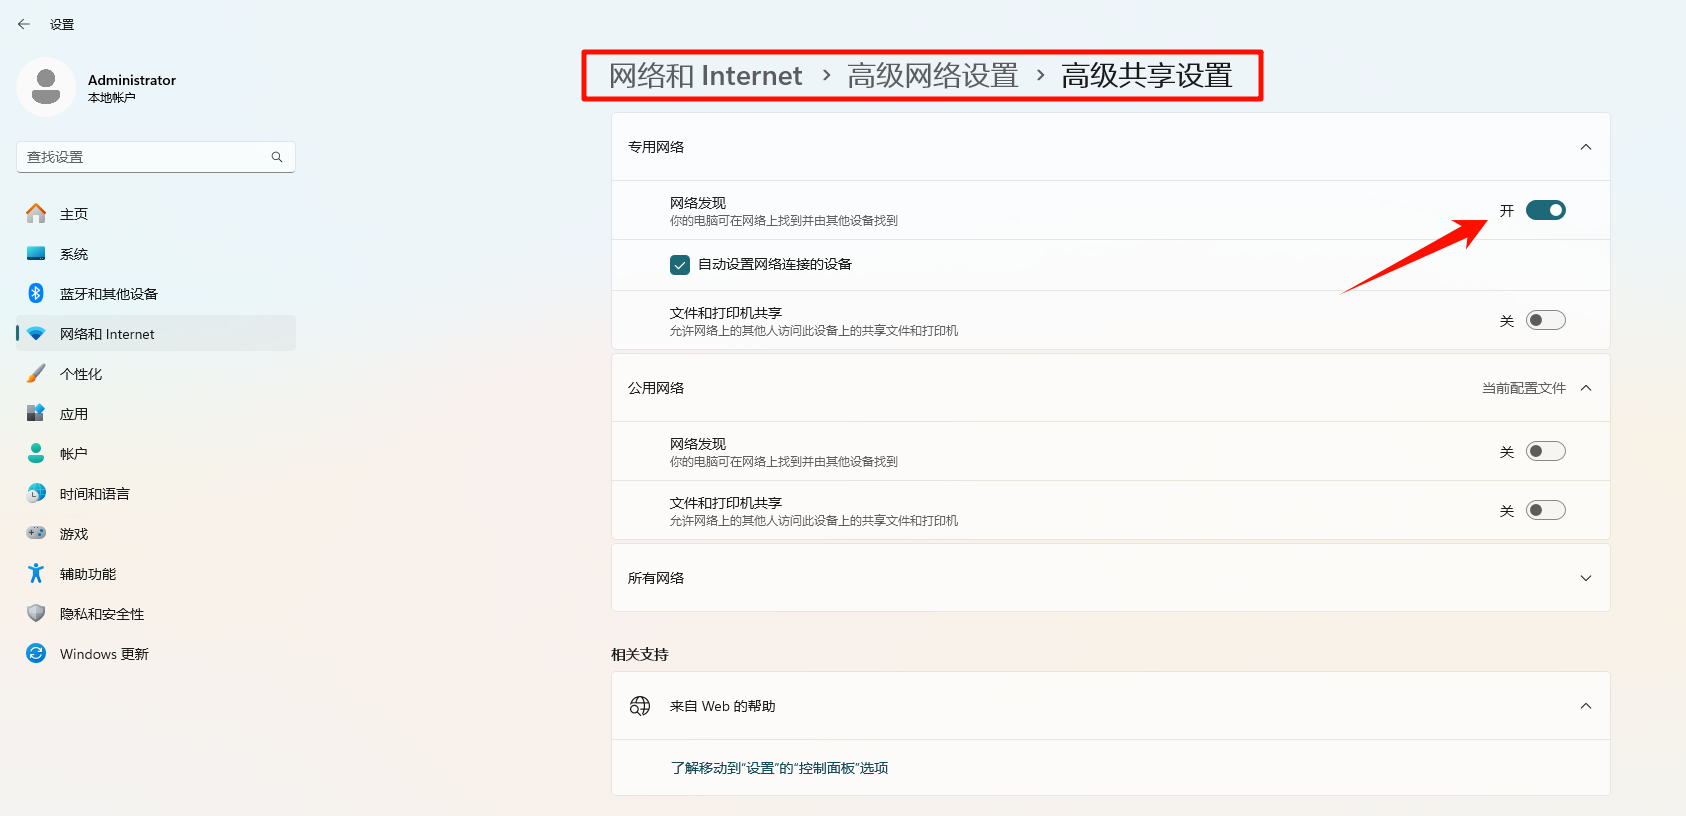Go to 高级网络设置 breadcrumb
The height and width of the screenshot is (816, 1686).
click(933, 76)
